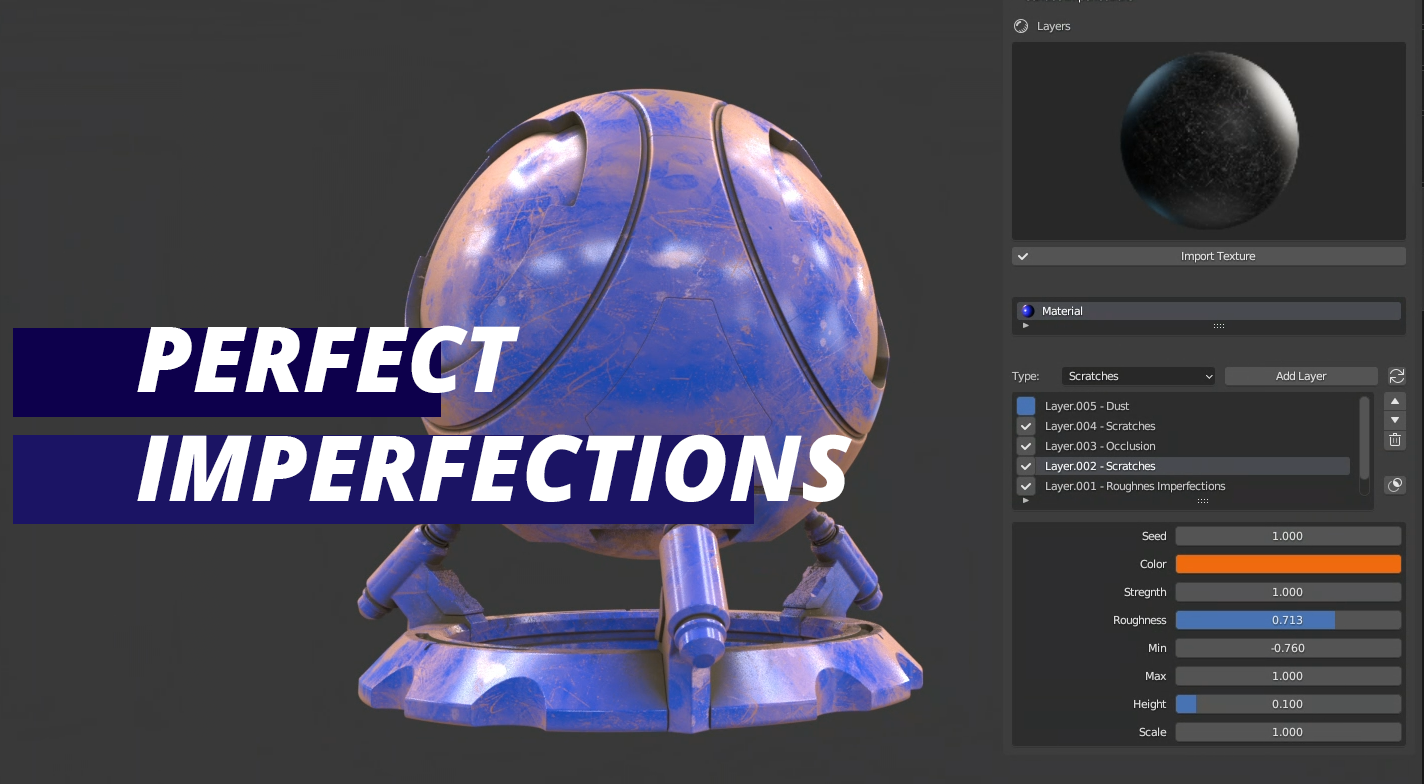Image resolution: width=1424 pixels, height=784 pixels.
Task: Toggle the Layer.001 - Roughnes Imperfections checkbox
Action: 1025,486
